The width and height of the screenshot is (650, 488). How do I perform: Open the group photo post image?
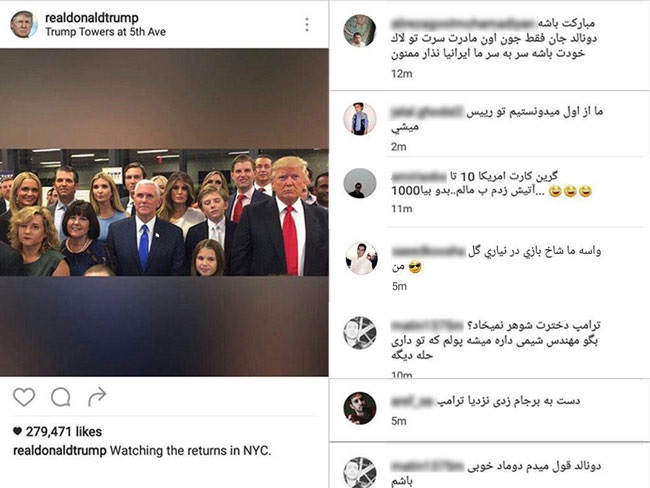point(164,212)
